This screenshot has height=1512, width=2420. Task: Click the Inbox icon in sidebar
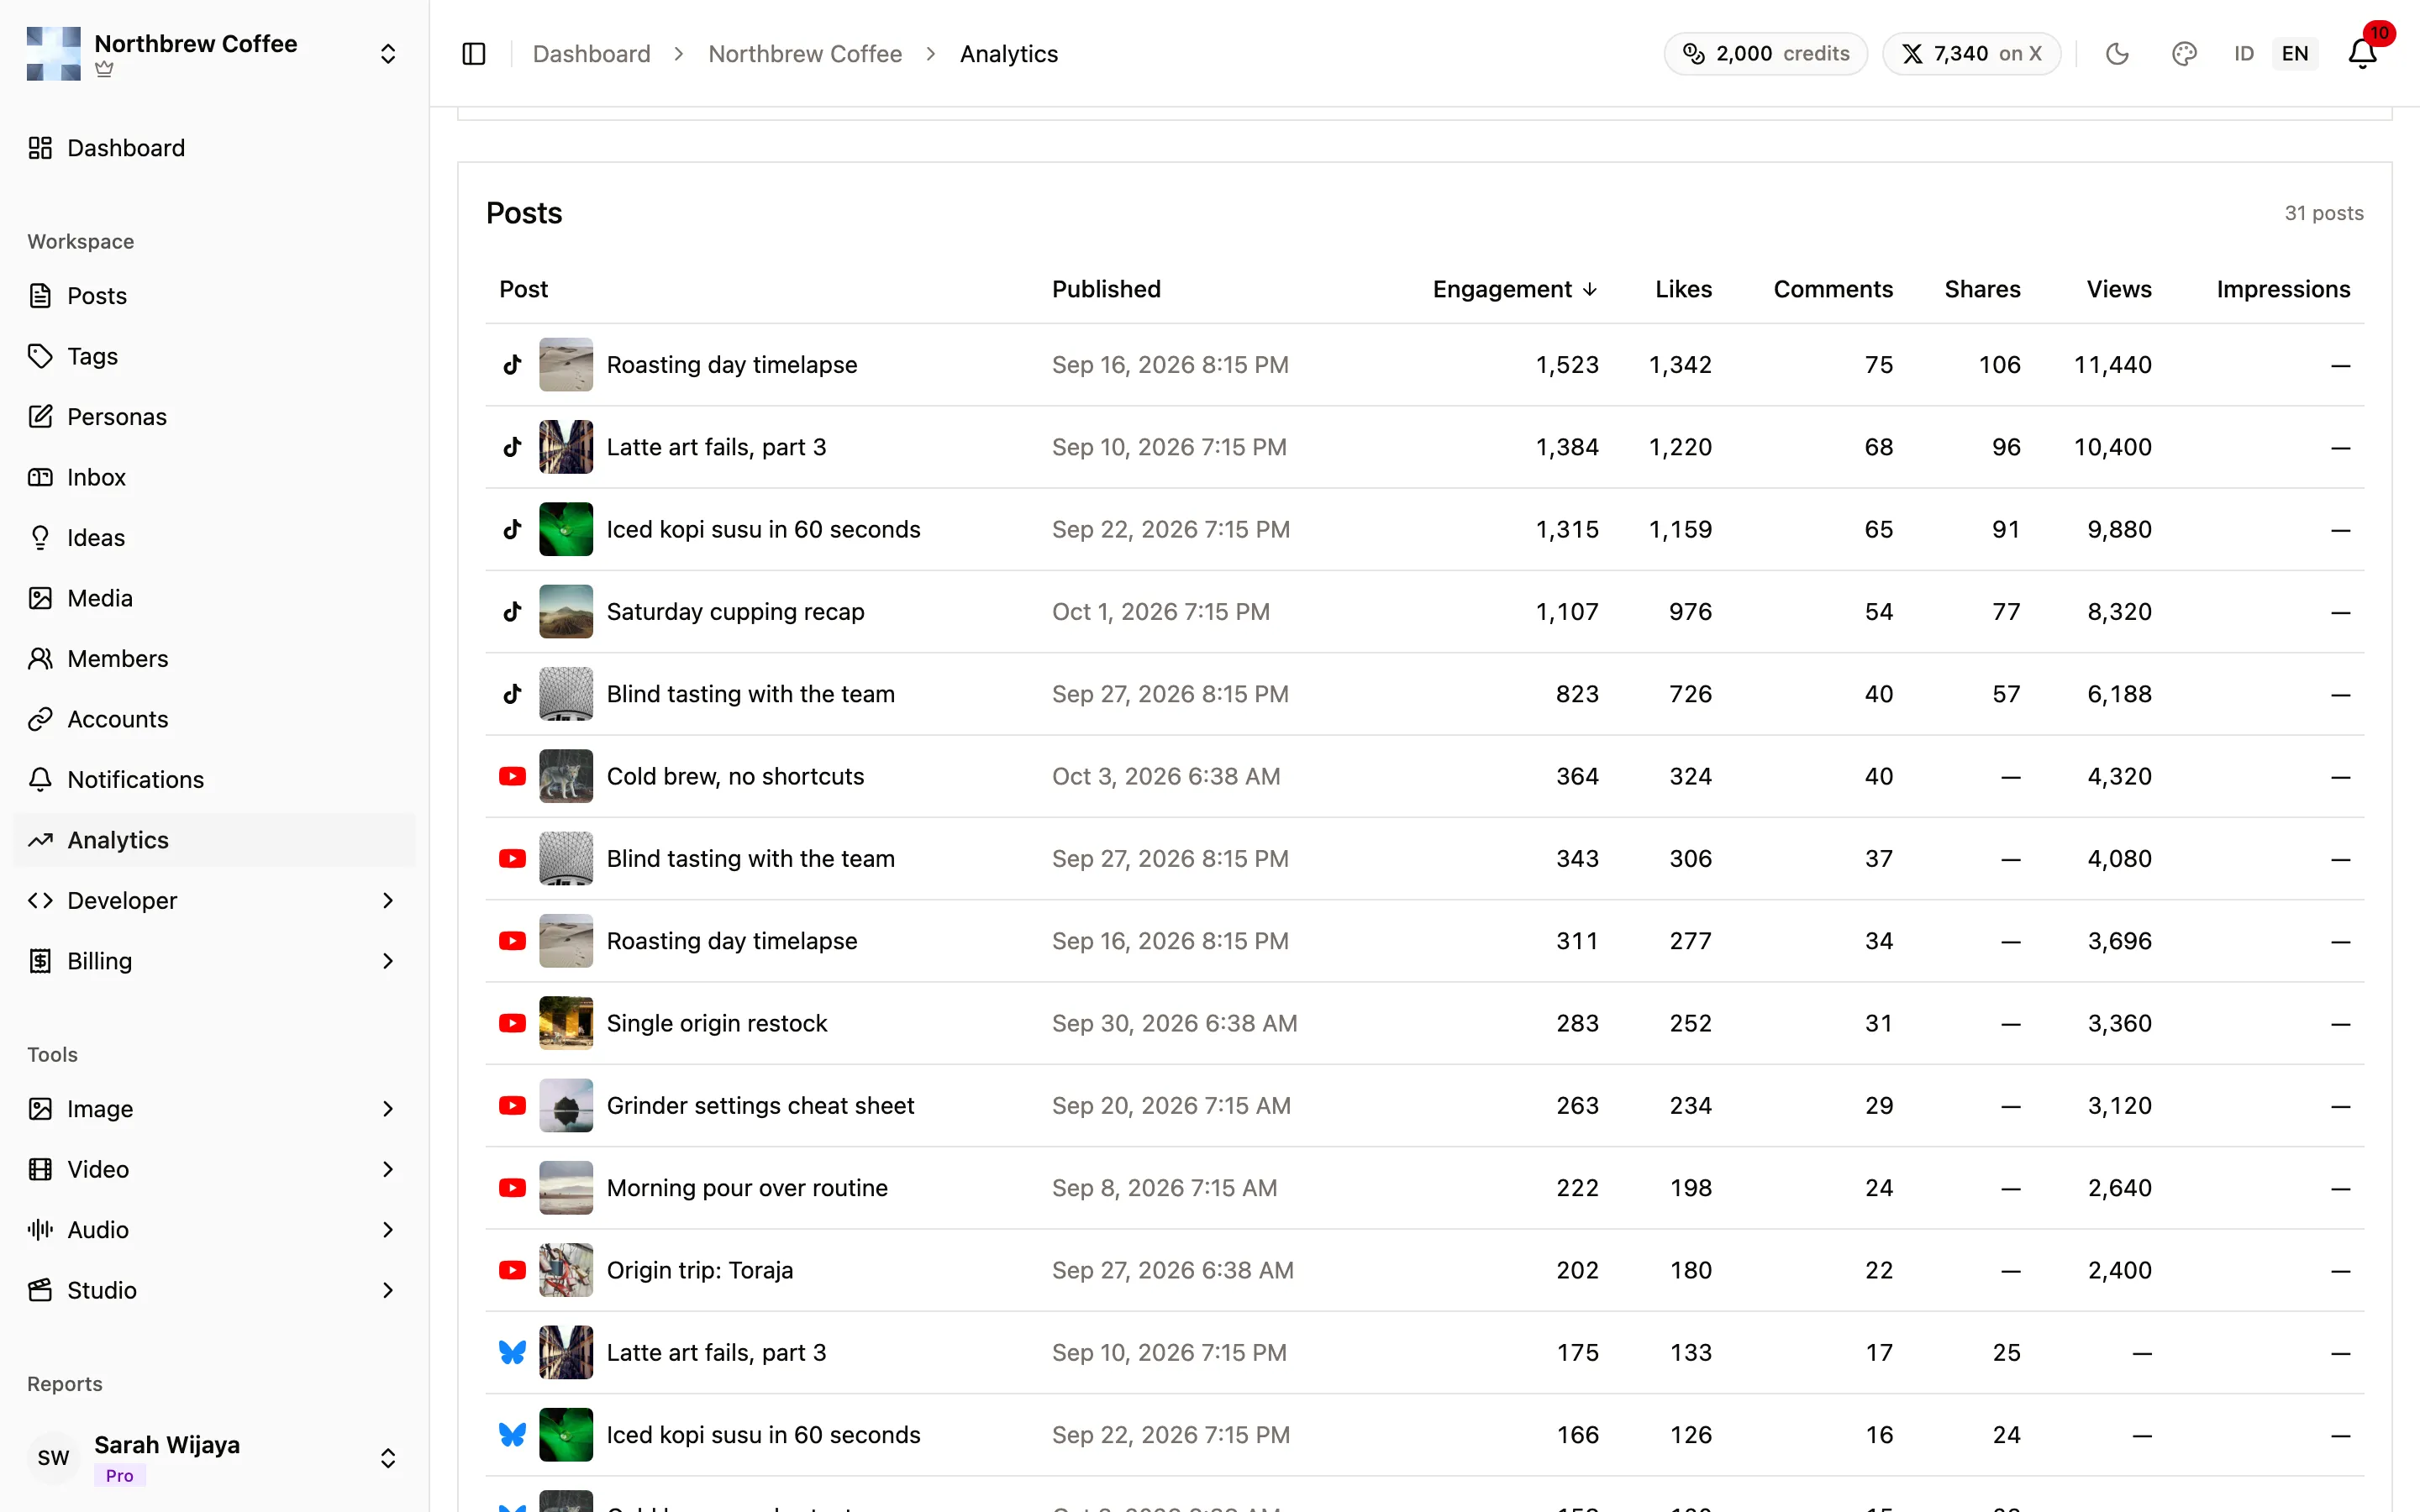coord(40,477)
